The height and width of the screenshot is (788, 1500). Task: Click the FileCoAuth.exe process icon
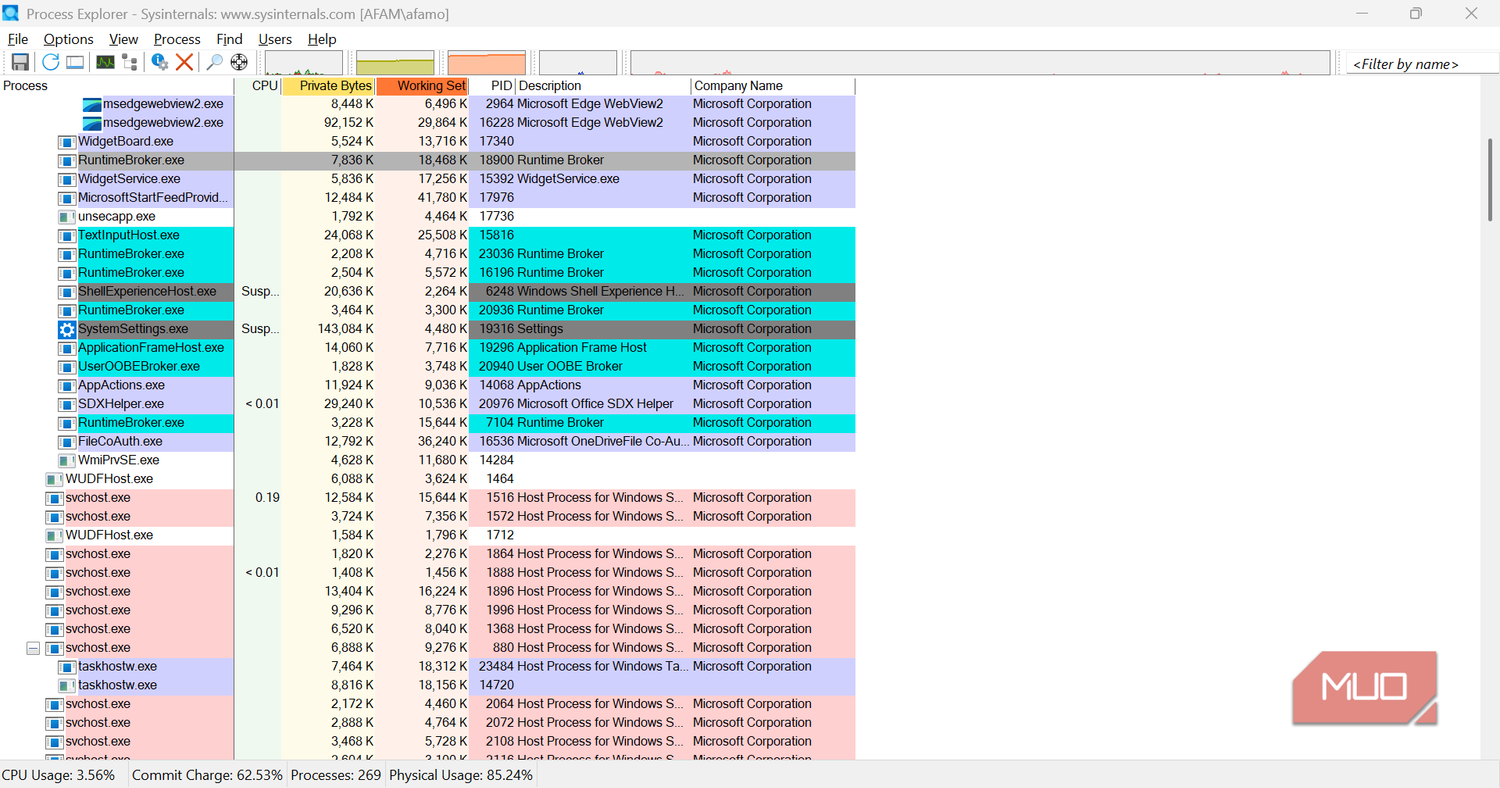(67, 441)
